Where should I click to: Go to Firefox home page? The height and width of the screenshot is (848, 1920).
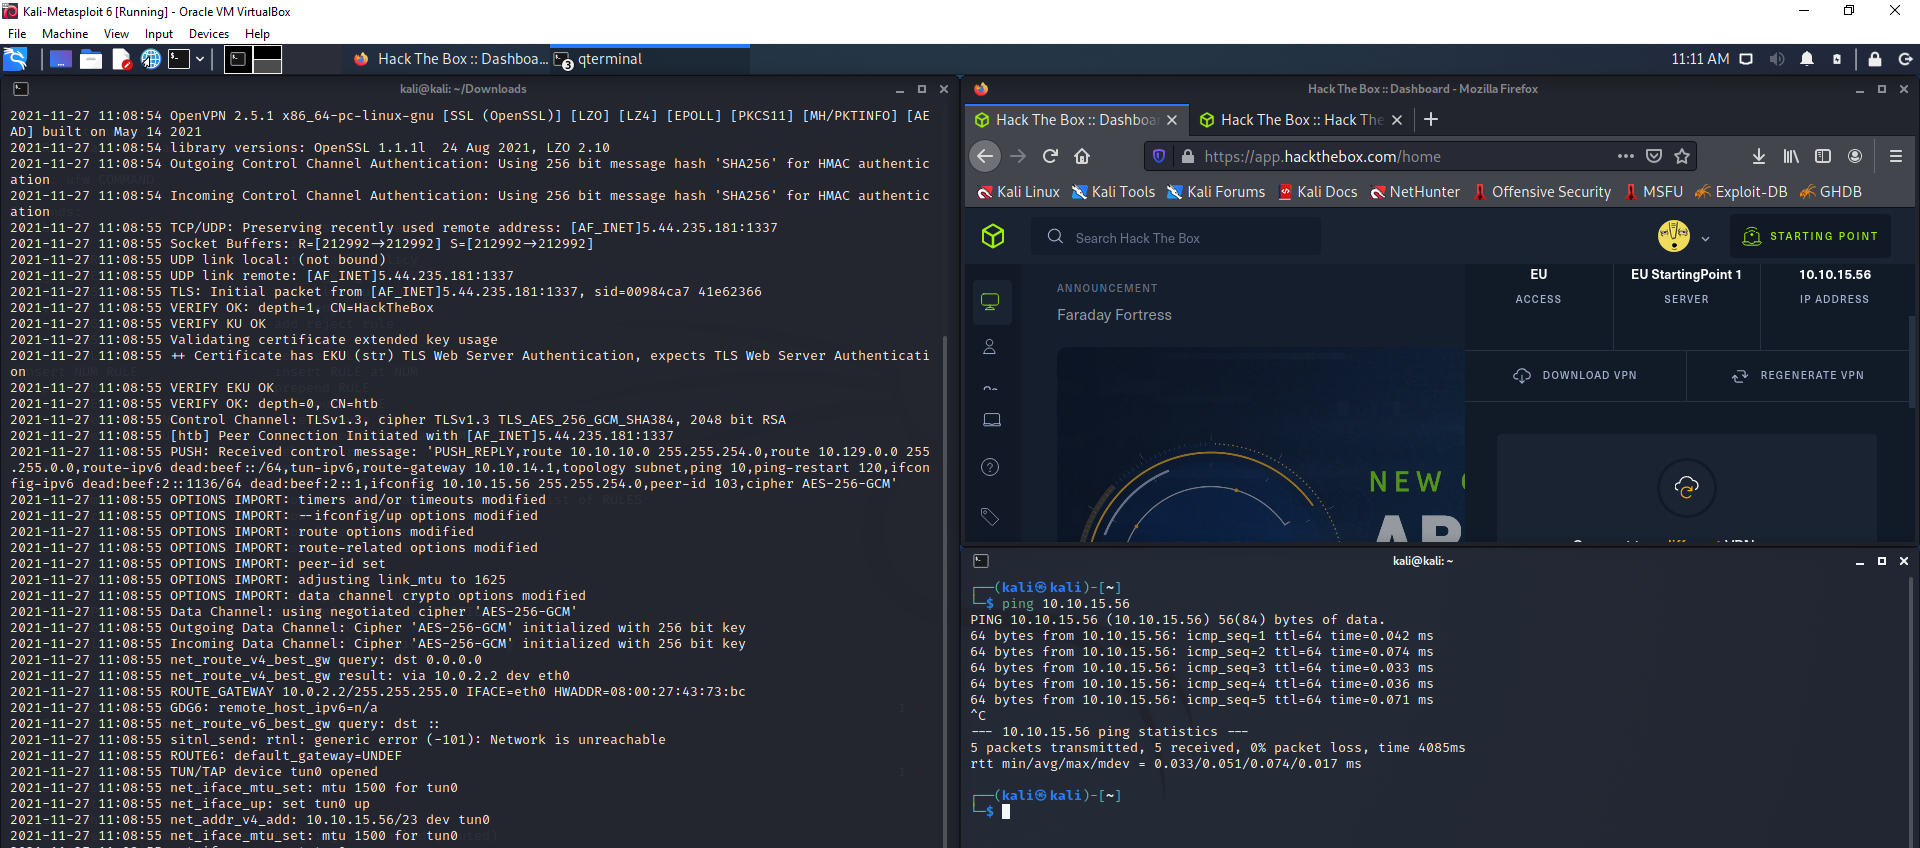tap(1082, 156)
